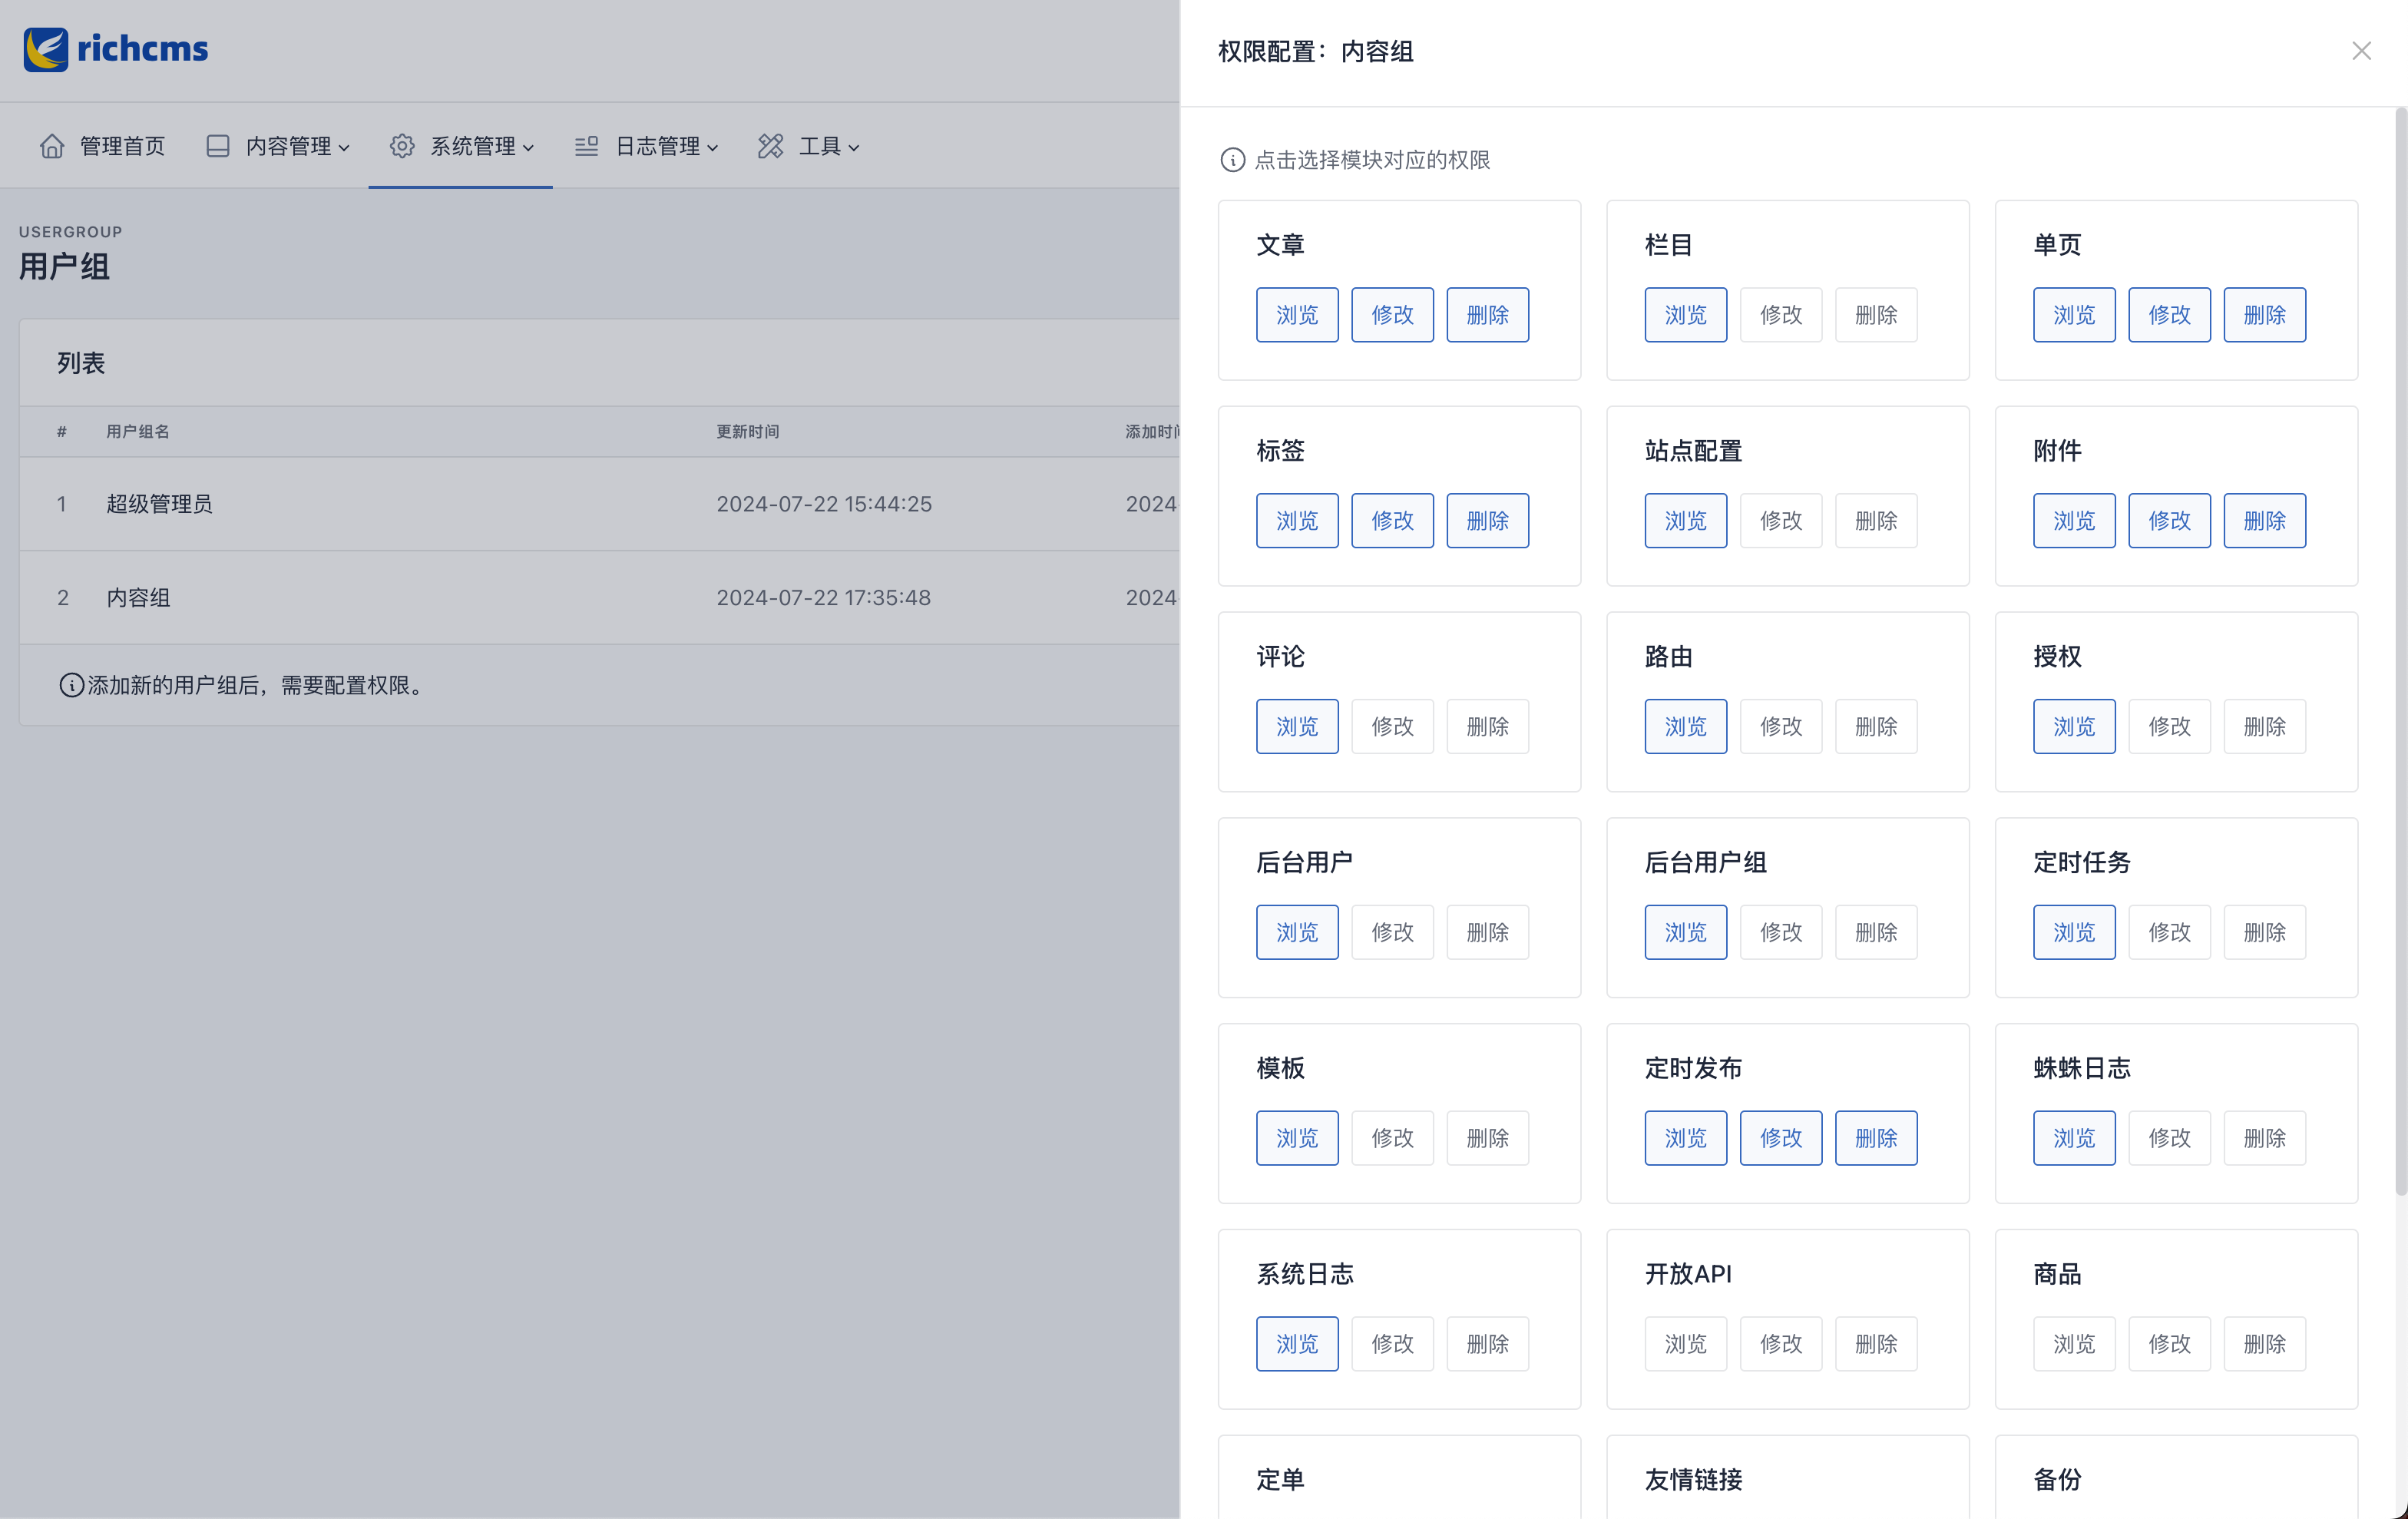Toggle 修改 permission for 文章
This screenshot has width=2408, height=1519.
(x=1392, y=315)
